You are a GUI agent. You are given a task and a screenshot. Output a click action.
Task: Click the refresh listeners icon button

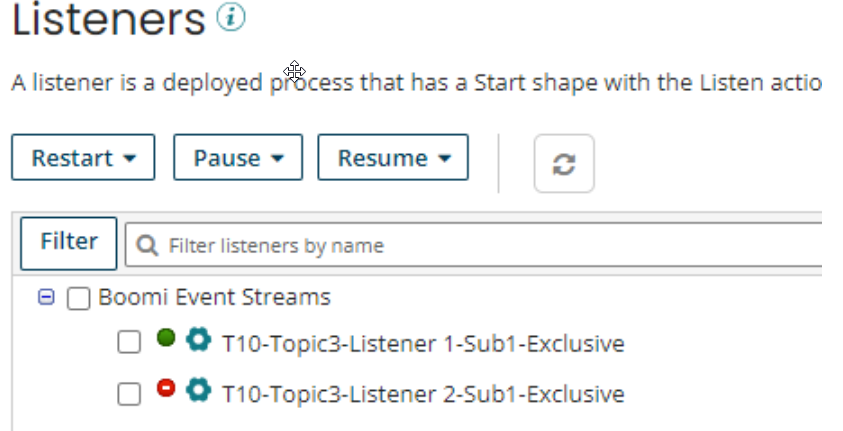564,163
